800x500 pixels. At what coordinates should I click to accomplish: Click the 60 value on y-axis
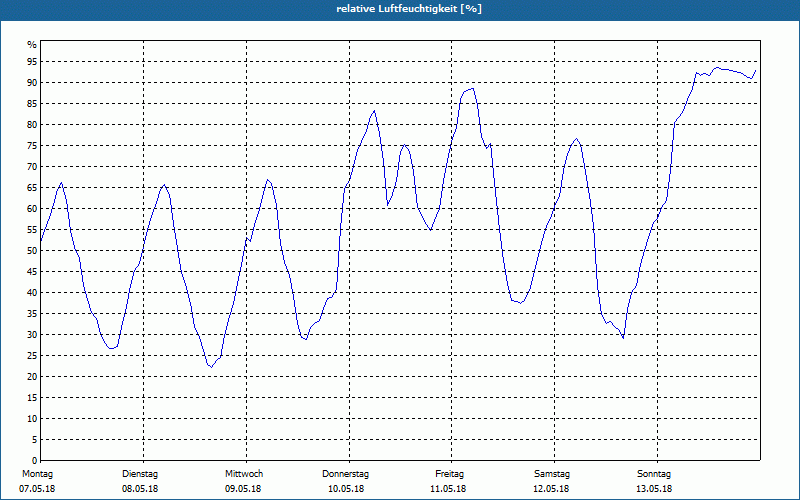(x=32, y=209)
